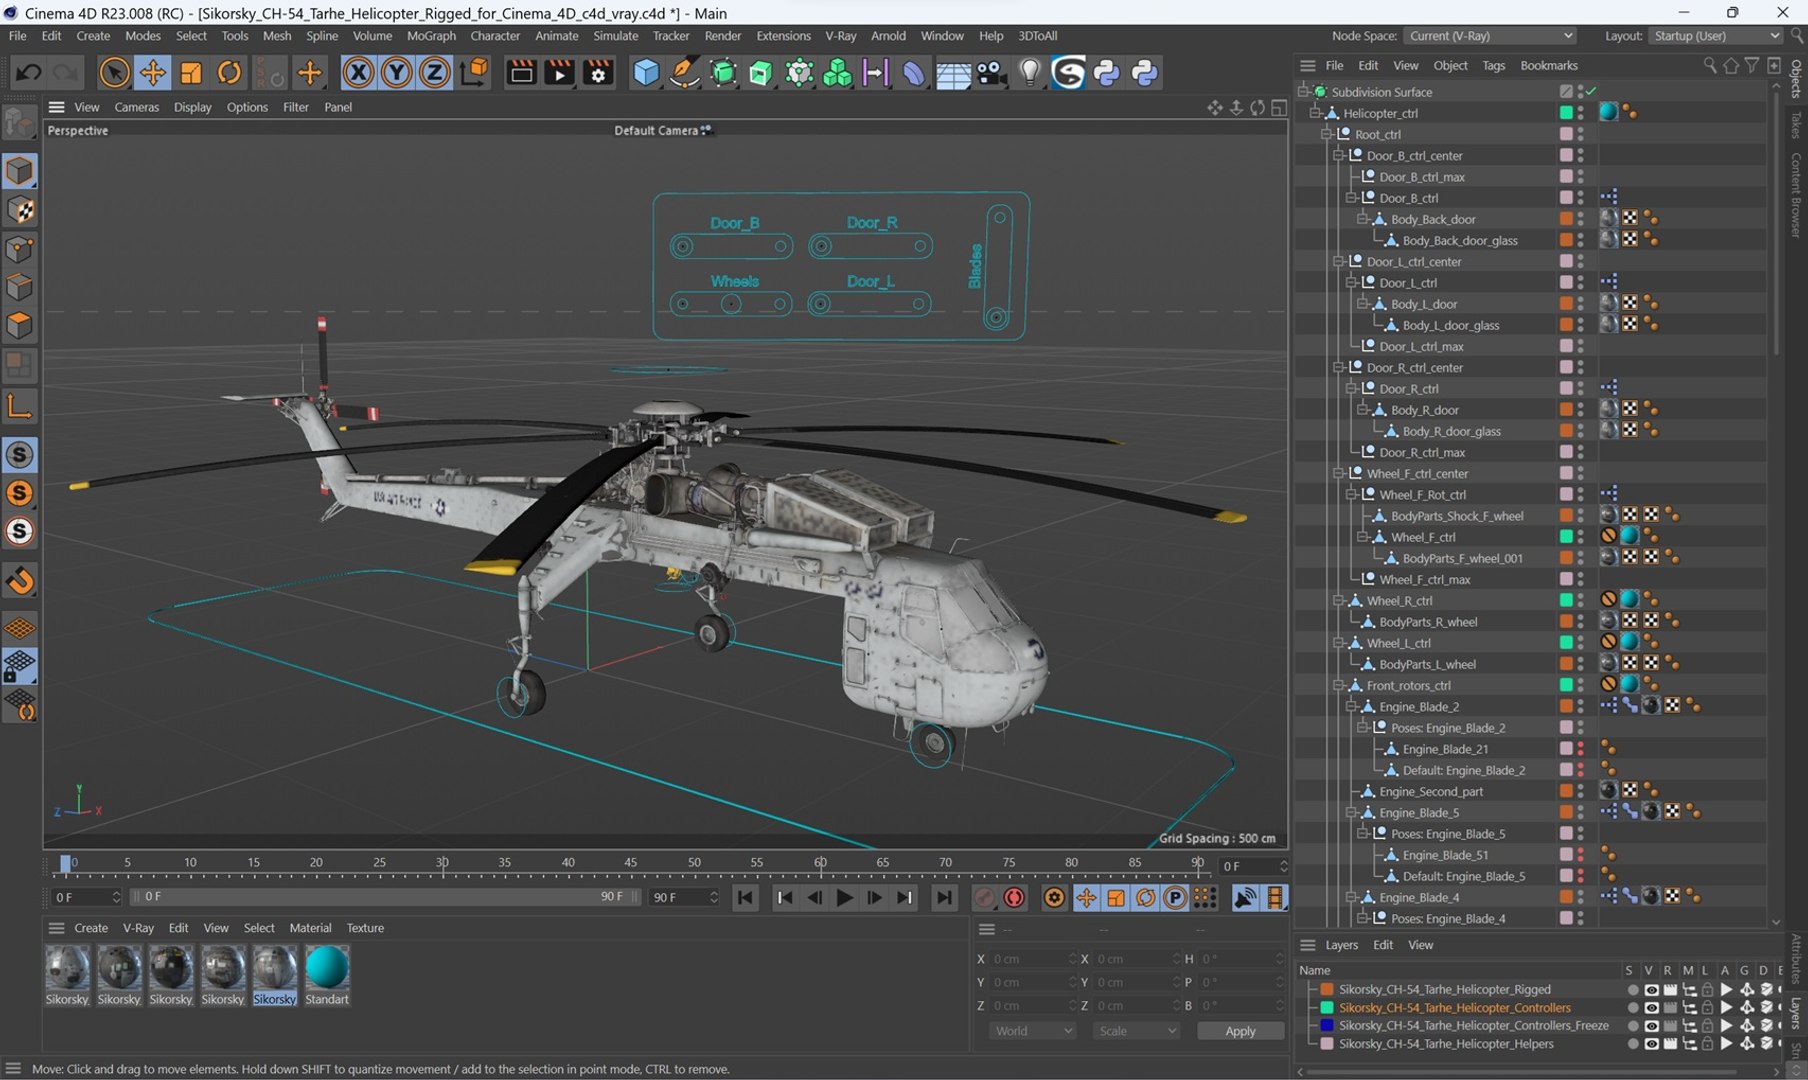Collapse Wheel_F_ctrl_center tree node
Viewport: 1808px width, 1080px height.
click(1339, 473)
